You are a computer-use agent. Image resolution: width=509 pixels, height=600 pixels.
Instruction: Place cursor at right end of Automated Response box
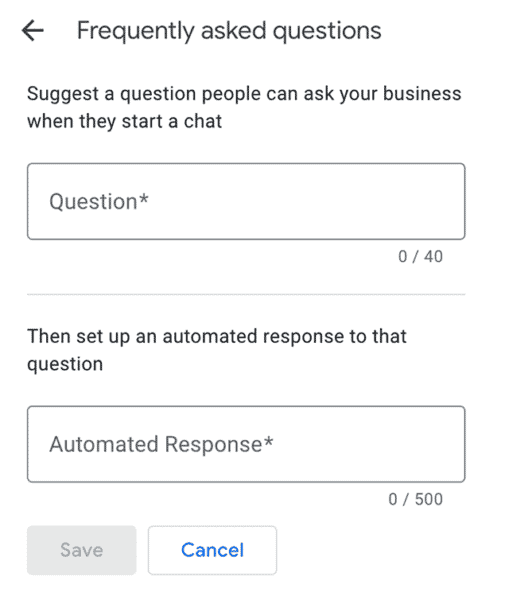coord(454,444)
